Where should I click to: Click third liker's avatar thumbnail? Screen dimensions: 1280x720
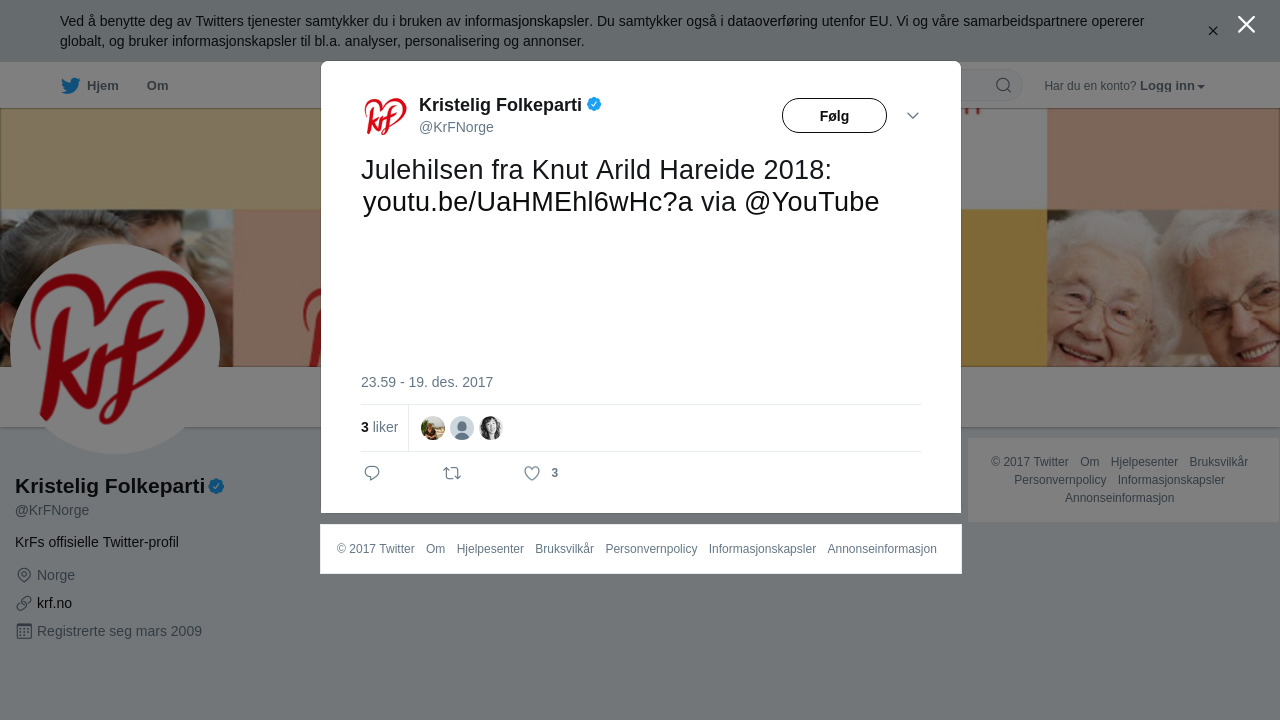pyautogui.click(x=490, y=428)
